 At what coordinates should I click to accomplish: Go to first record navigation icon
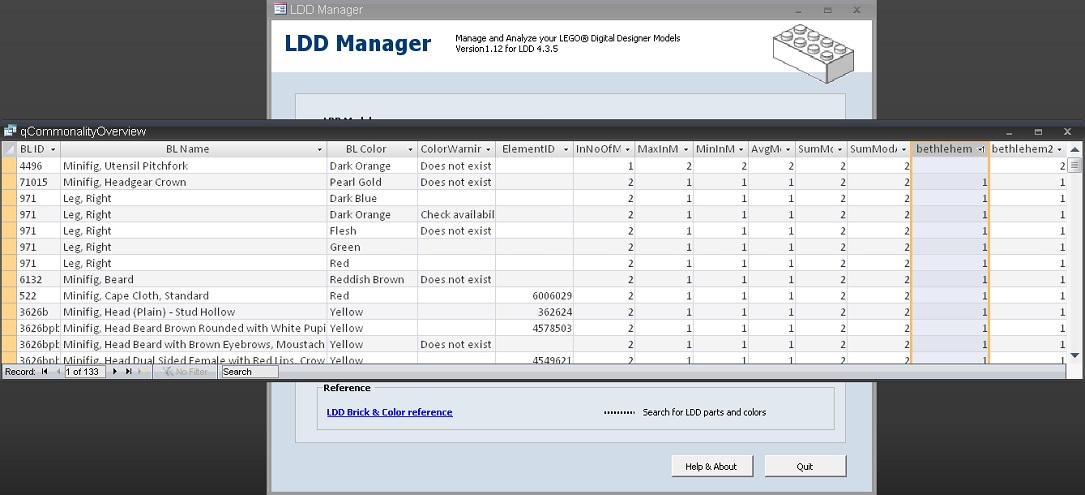(44, 372)
